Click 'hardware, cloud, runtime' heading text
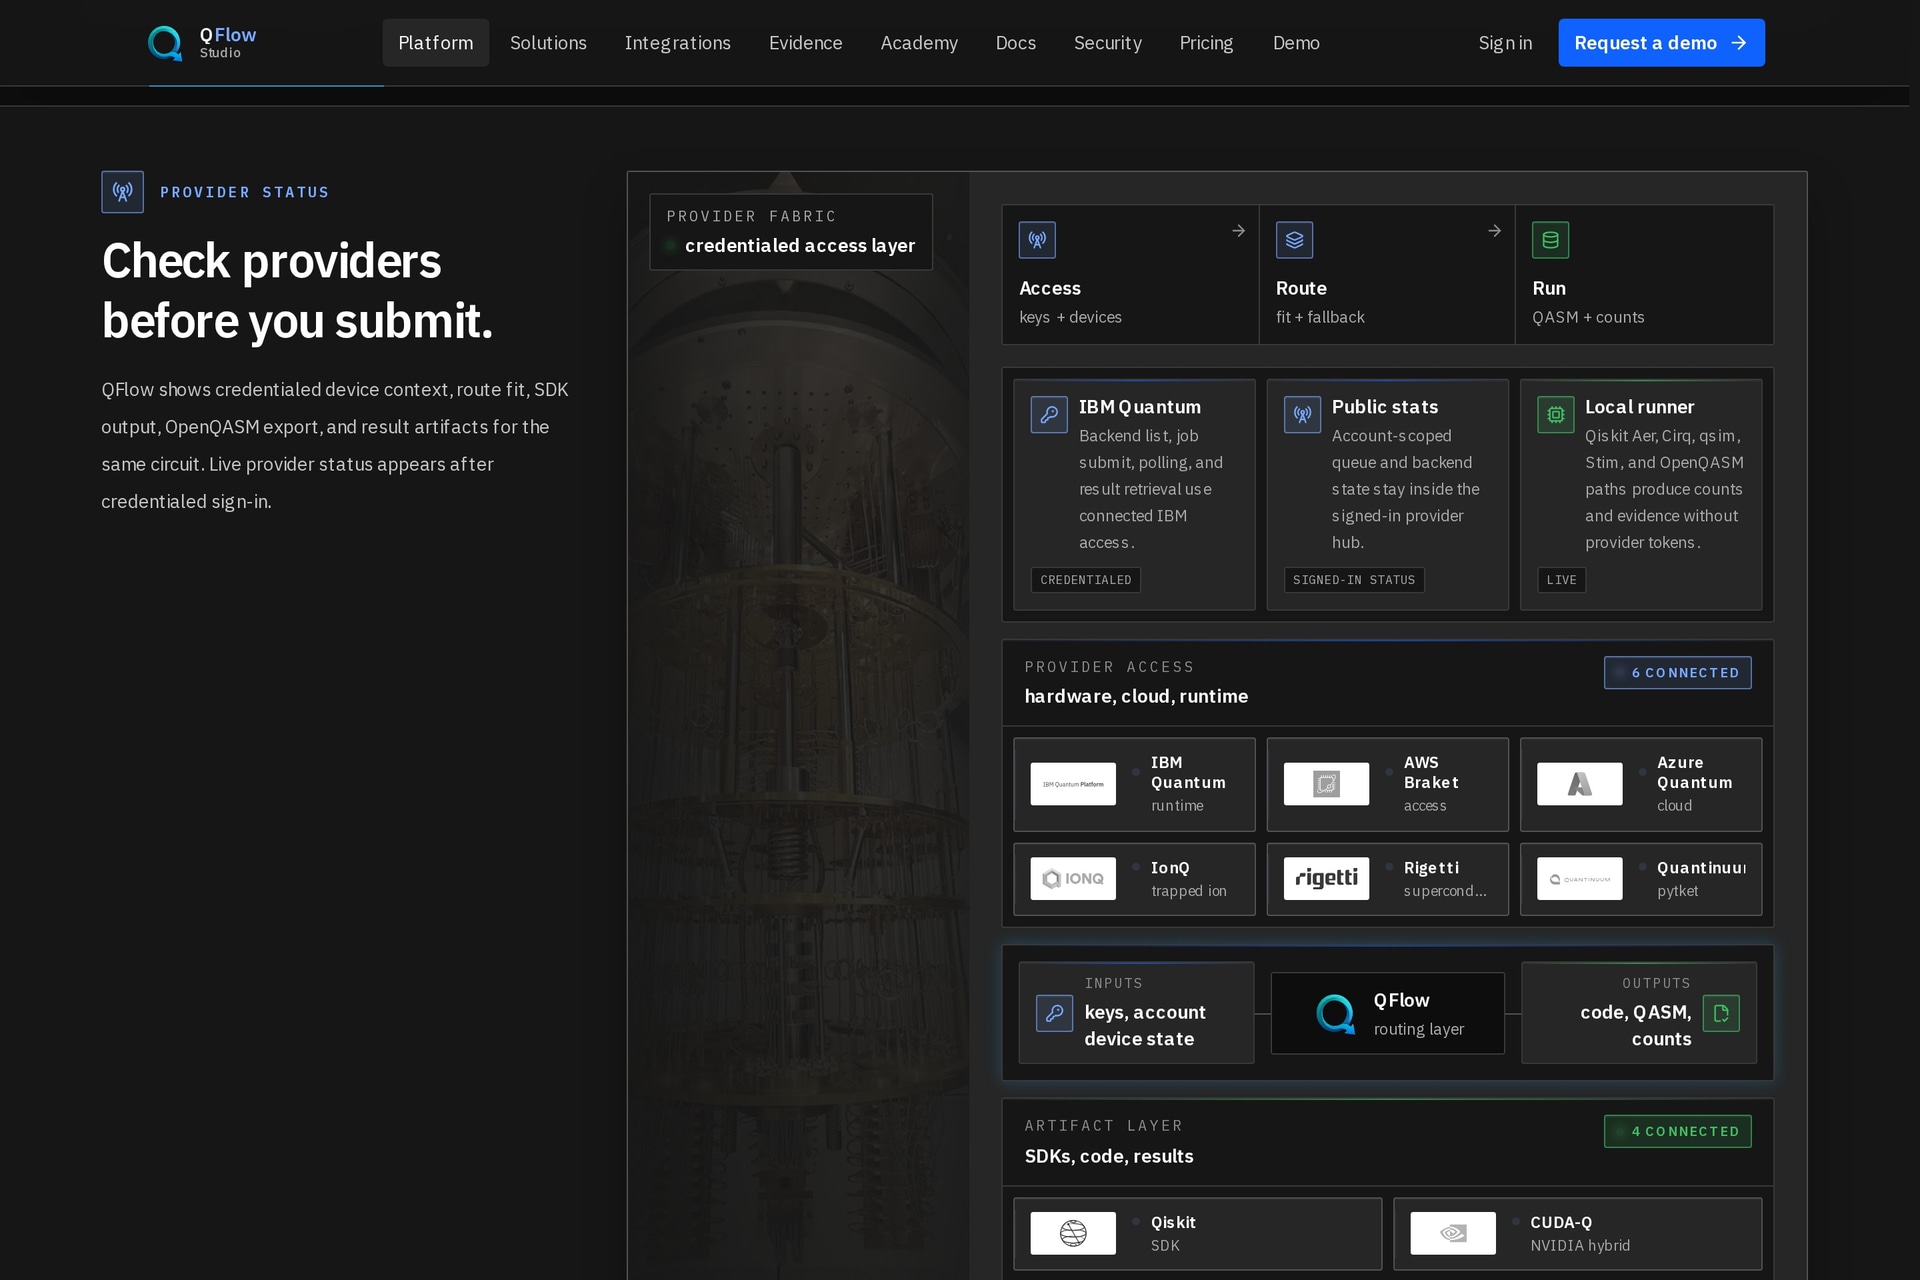This screenshot has height=1280, width=1920. [1136, 696]
